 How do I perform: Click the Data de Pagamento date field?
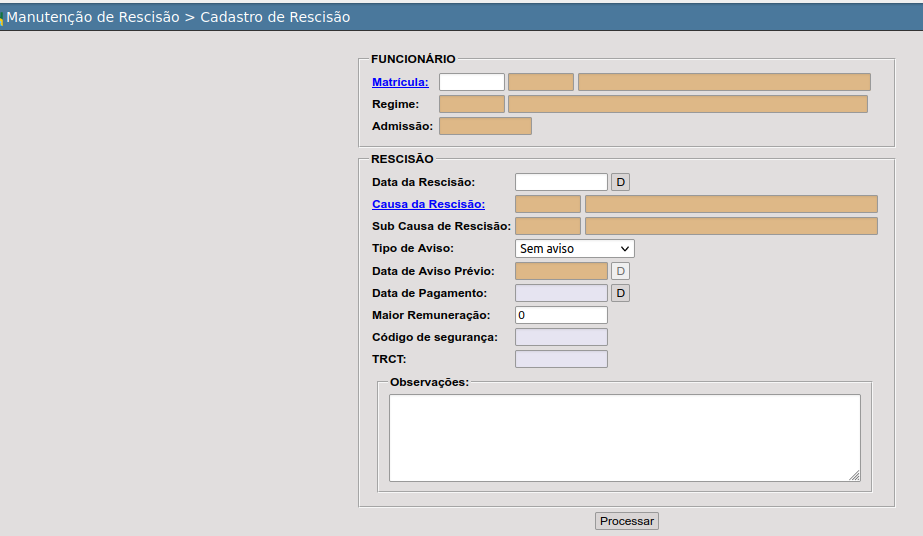[560, 293]
